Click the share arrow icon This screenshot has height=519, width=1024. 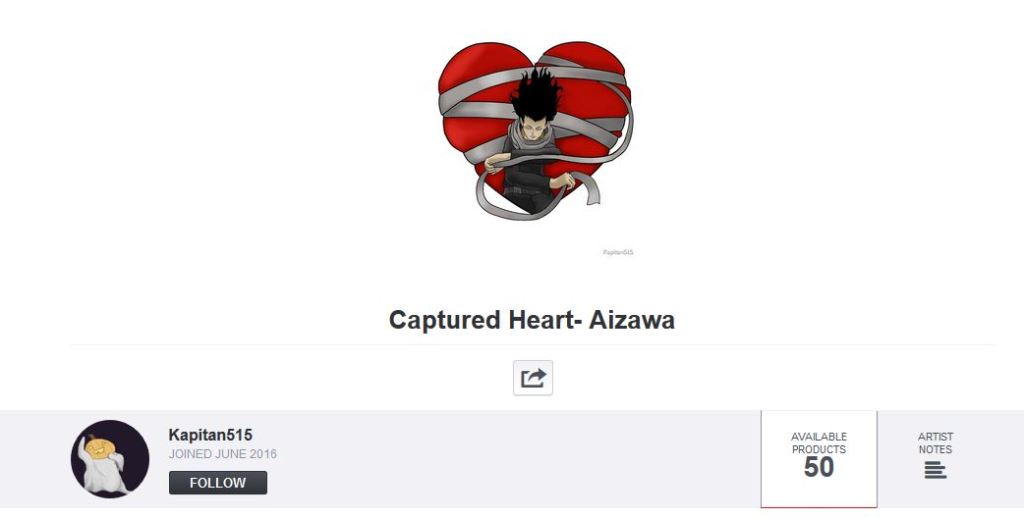tap(533, 378)
